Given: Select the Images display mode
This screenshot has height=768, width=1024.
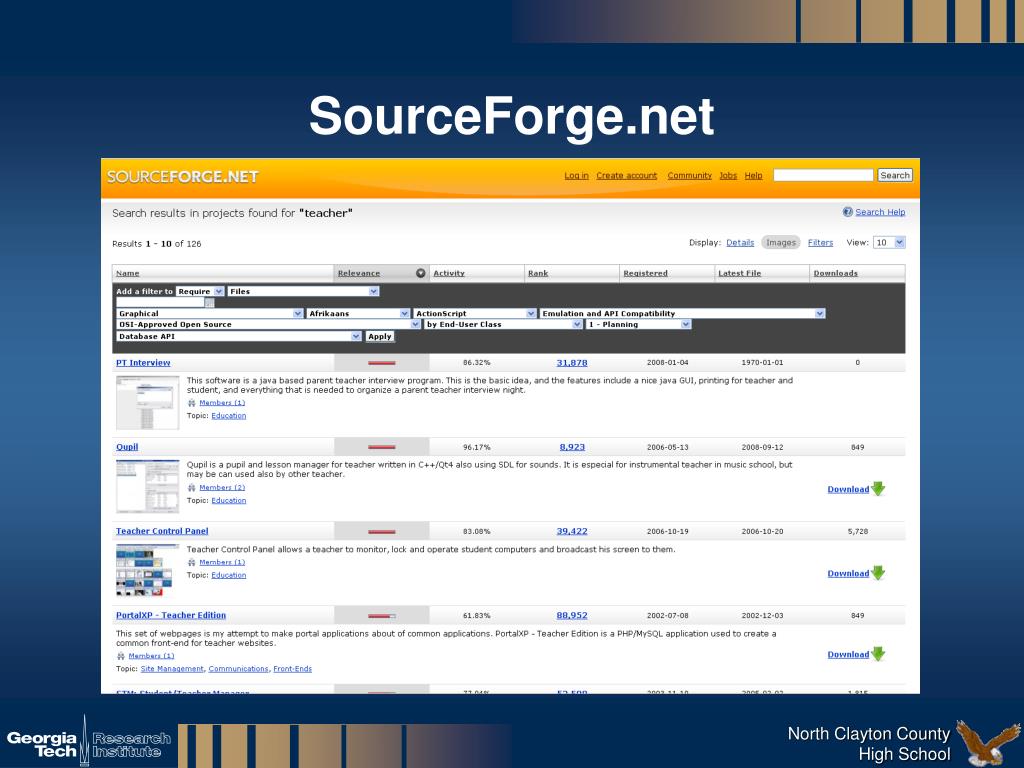Looking at the screenshot, I should (x=780, y=242).
